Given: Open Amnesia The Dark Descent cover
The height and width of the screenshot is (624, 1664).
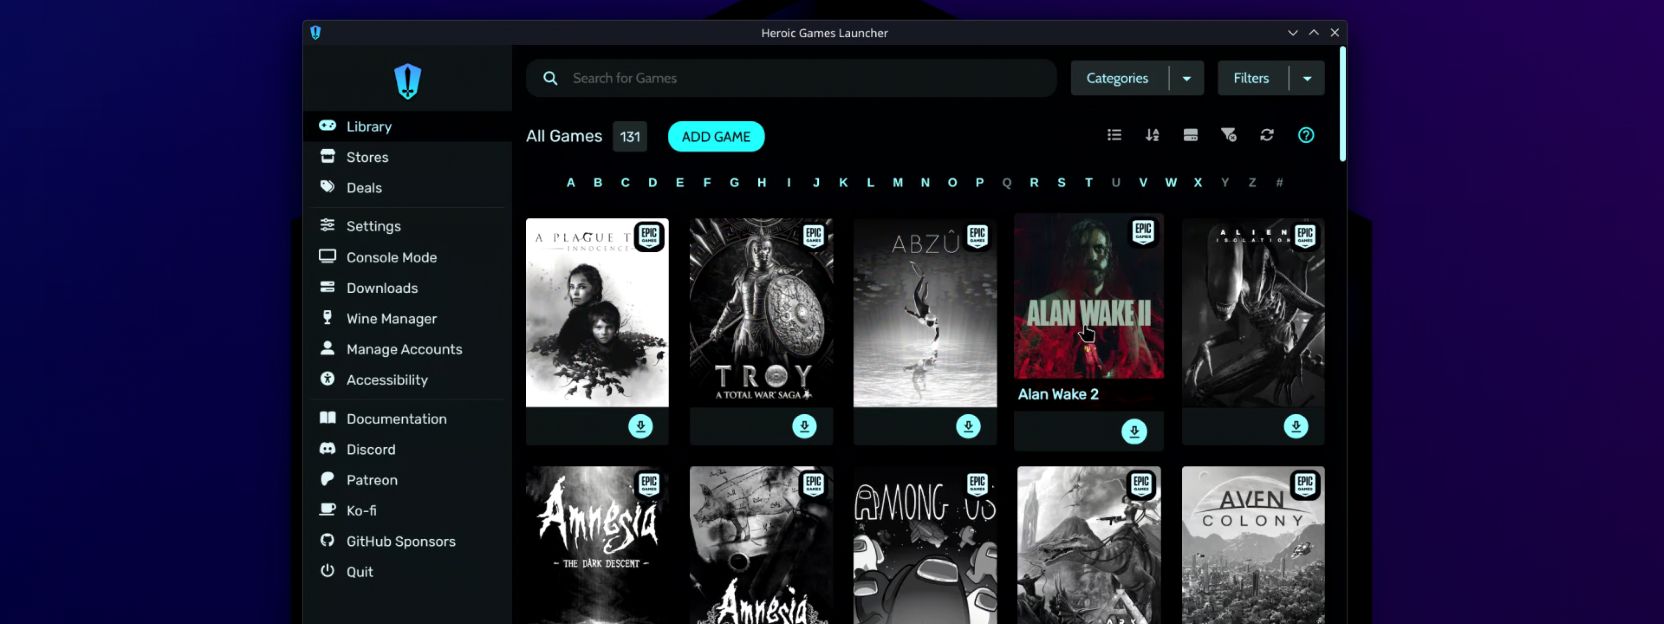Looking at the screenshot, I should tap(597, 545).
